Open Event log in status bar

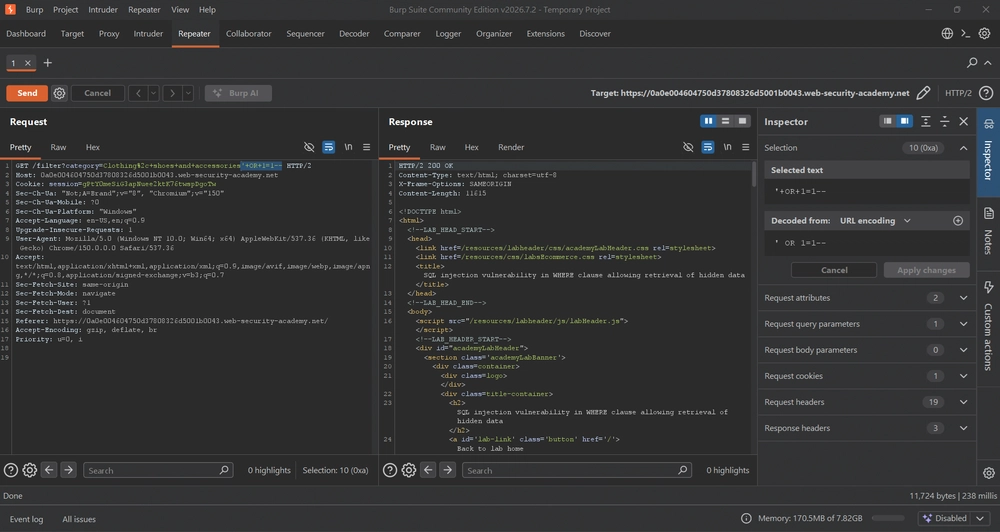tap(26, 519)
